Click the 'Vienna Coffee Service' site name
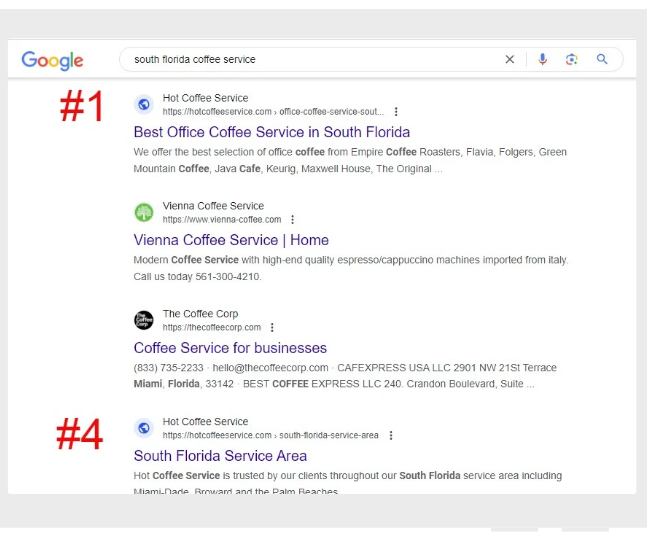Screen dimensions: 647x536 coord(213,205)
